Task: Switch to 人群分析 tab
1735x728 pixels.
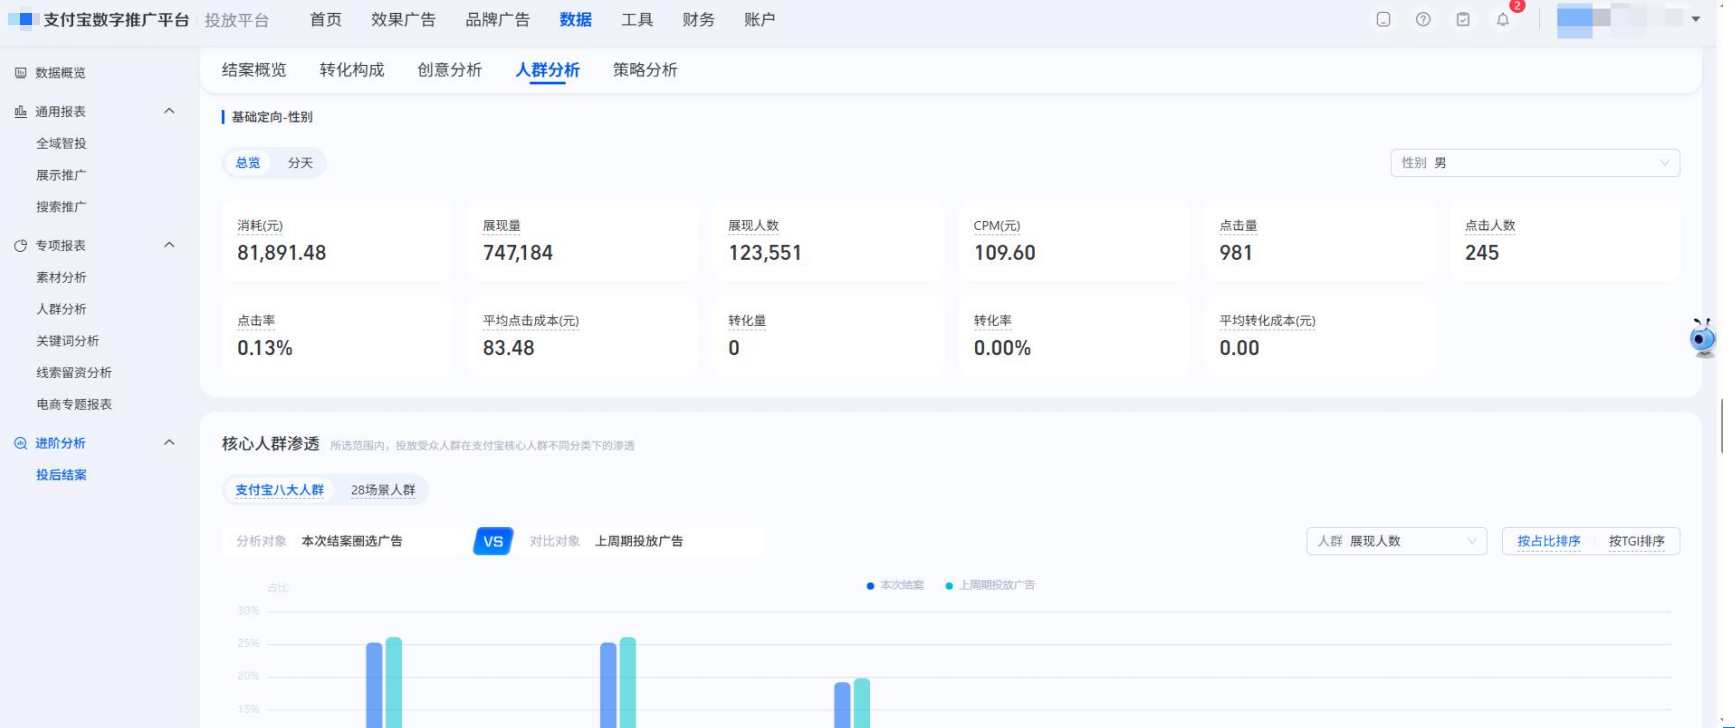Action: (547, 70)
